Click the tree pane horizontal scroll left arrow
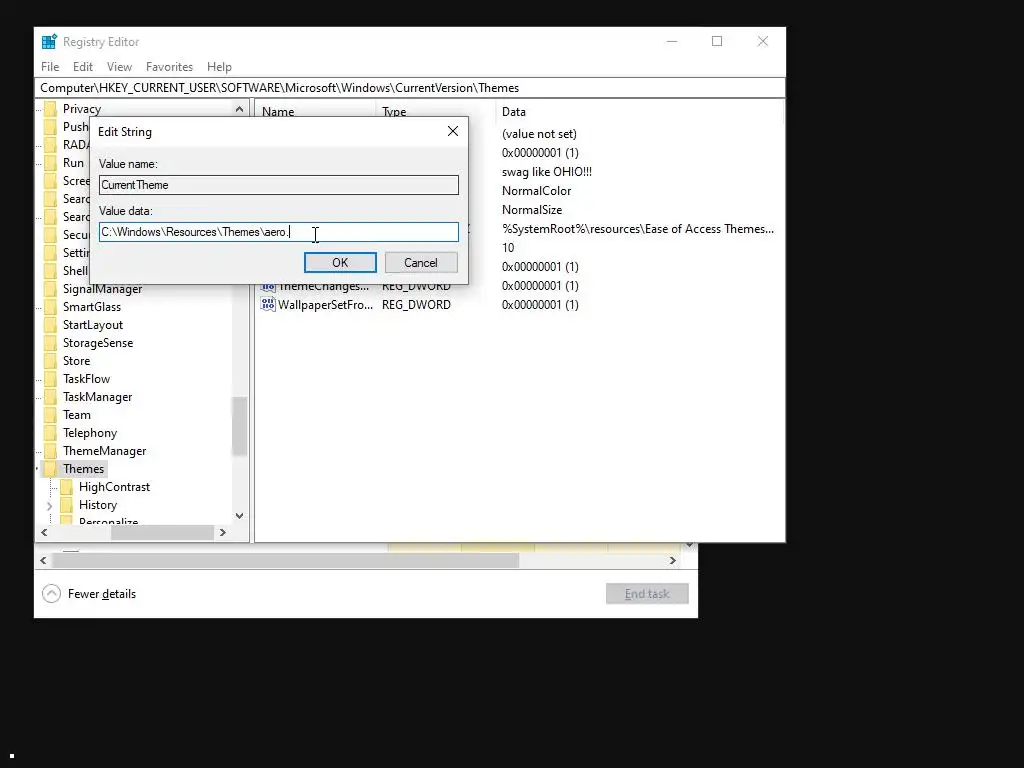Image resolution: width=1024 pixels, height=768 pixels. (x=44, y=532)
